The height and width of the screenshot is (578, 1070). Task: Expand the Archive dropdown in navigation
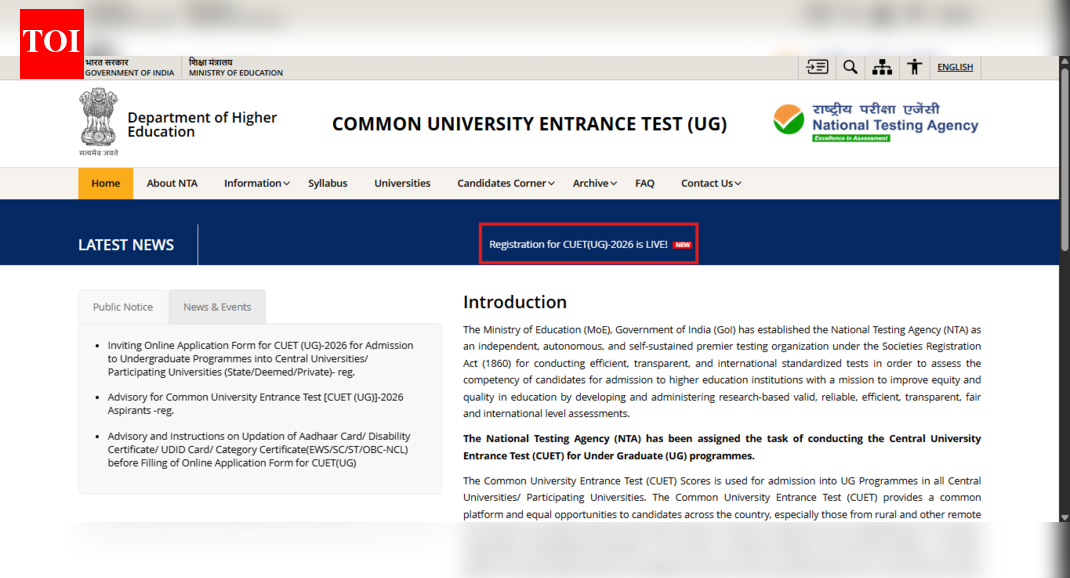coord(593,183)
